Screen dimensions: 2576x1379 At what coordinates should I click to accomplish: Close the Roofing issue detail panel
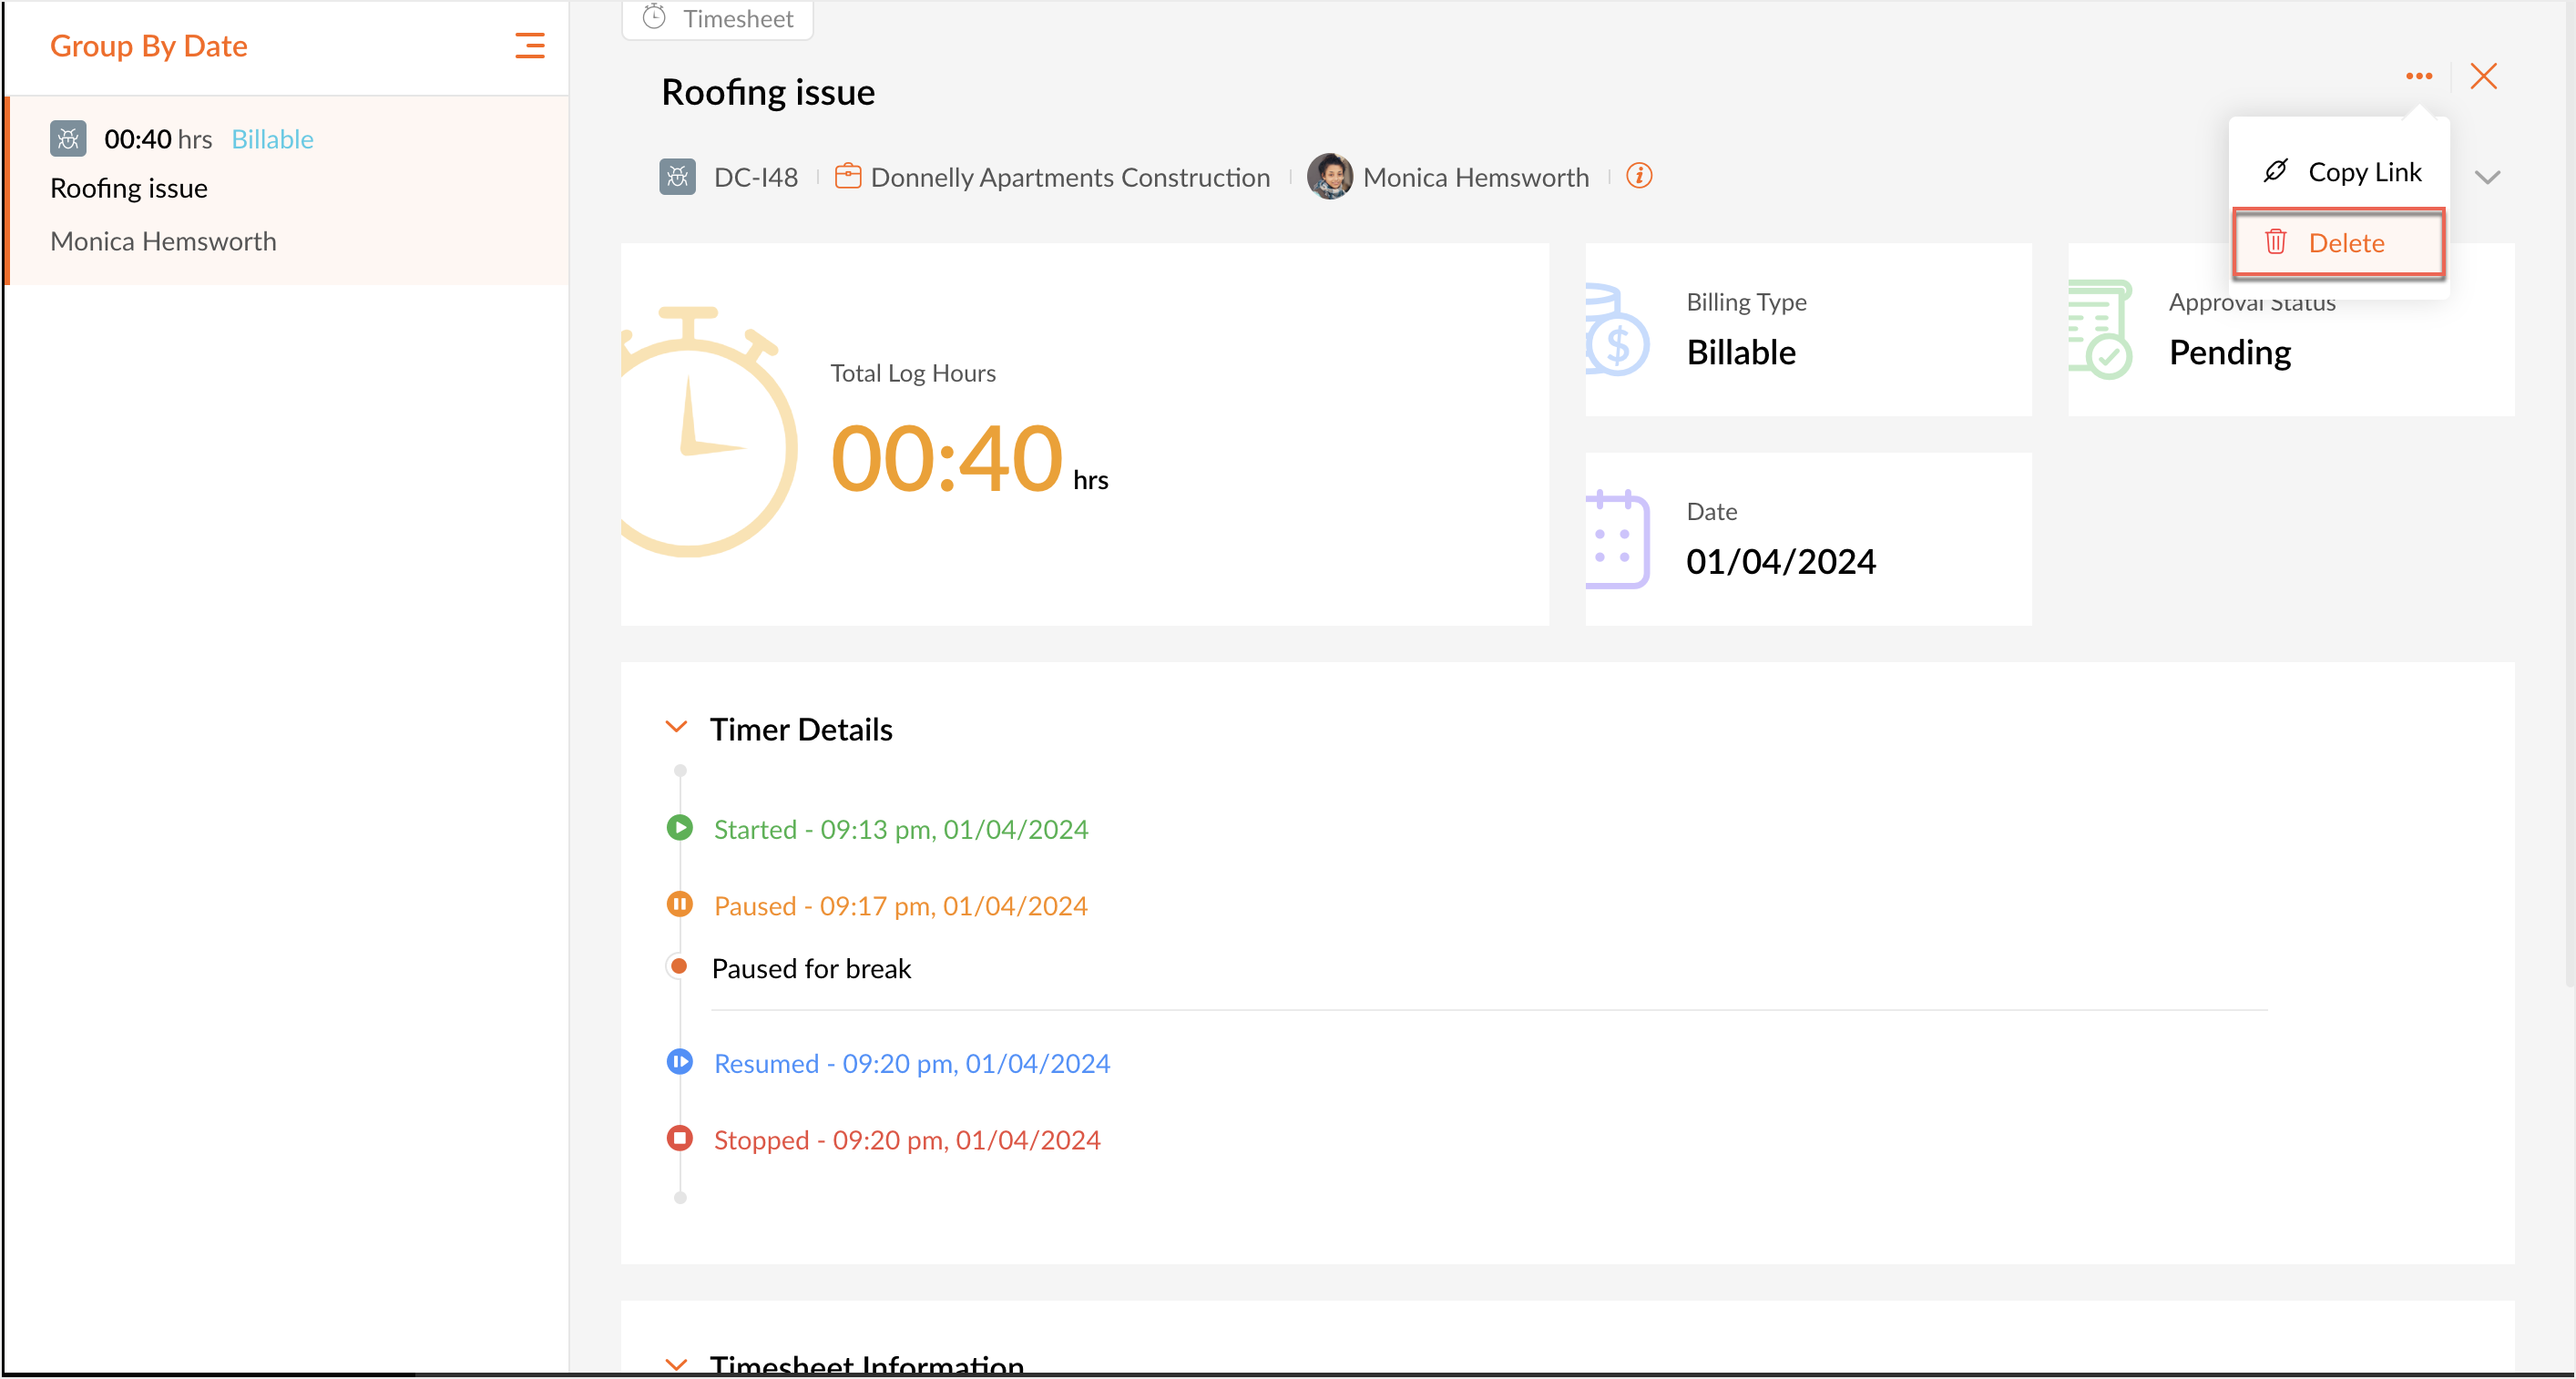coord(2483,76)
